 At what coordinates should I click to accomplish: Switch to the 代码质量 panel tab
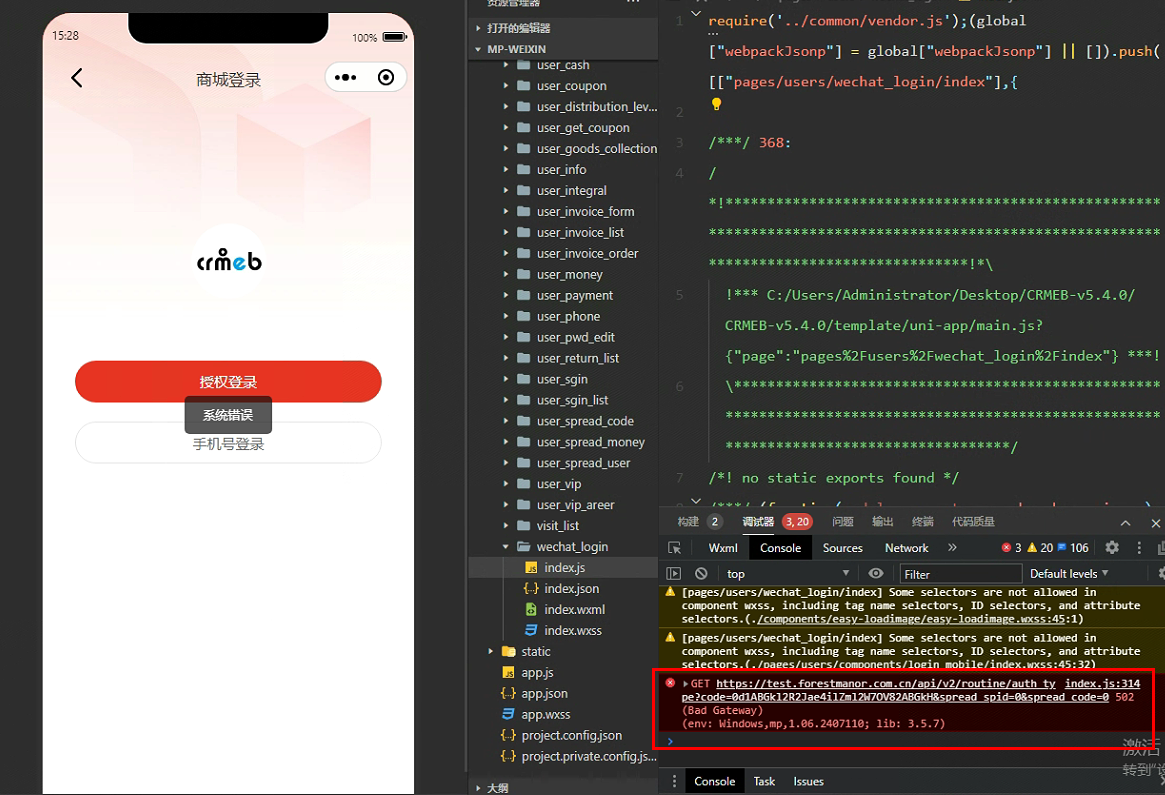click(x=973, y=522)
